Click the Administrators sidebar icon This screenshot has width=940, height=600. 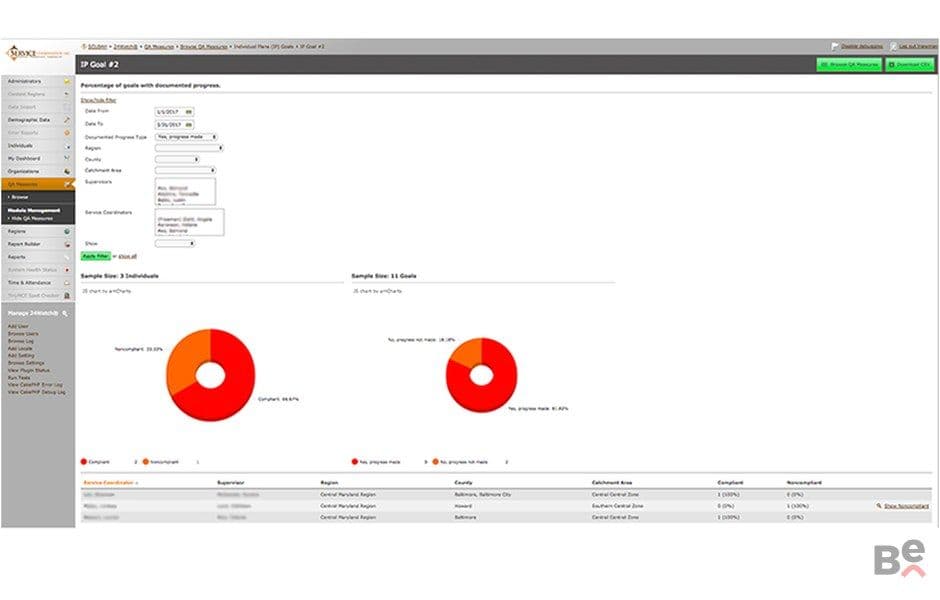pyautogui.click(x=67, y=82)
